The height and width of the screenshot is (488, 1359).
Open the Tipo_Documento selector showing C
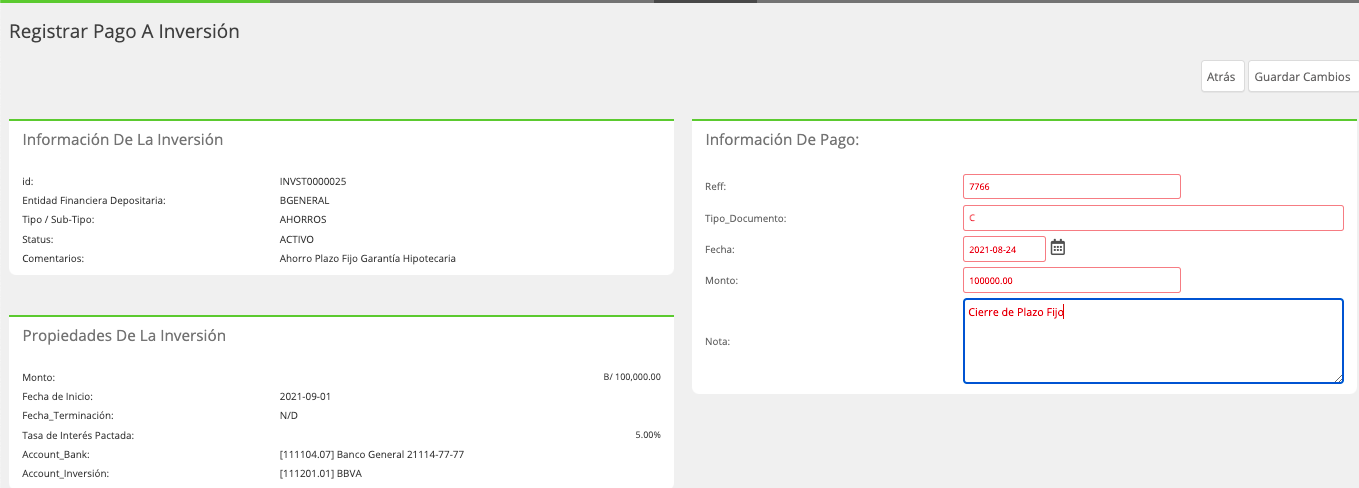point(1153,217)
